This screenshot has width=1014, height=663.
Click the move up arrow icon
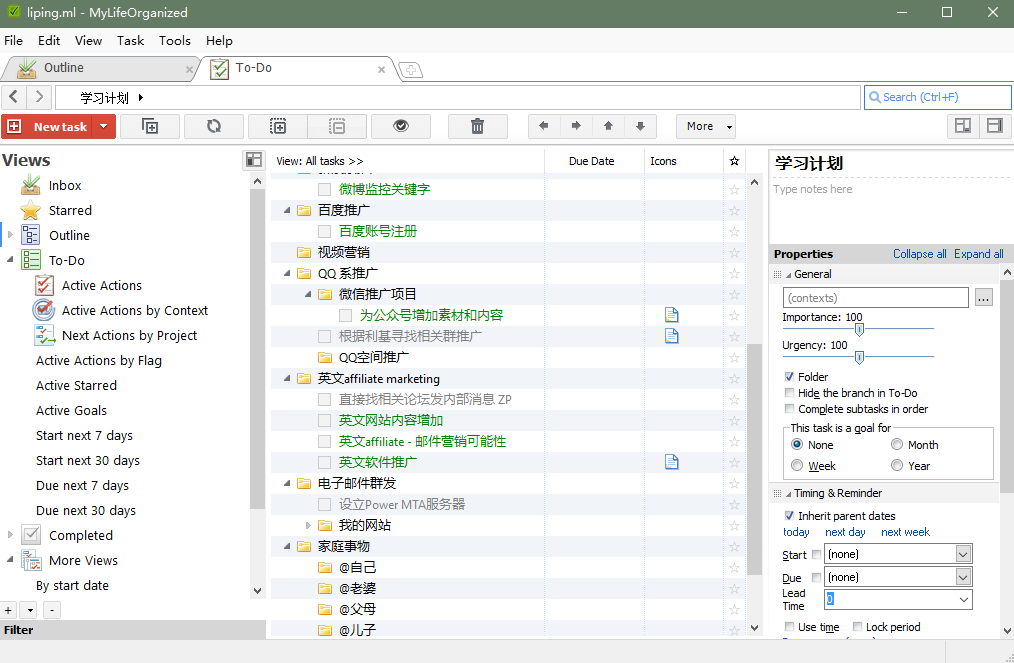[x=608, y=126]
